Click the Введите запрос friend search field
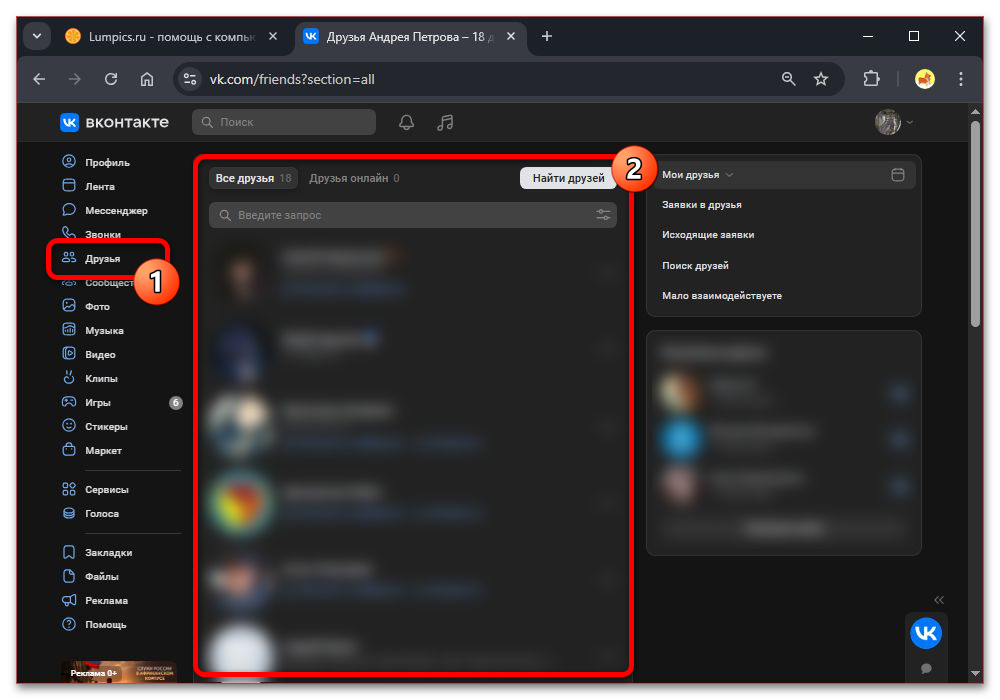Image resolution: width=1000 pixels, height=700 pixels. [413, 215]
